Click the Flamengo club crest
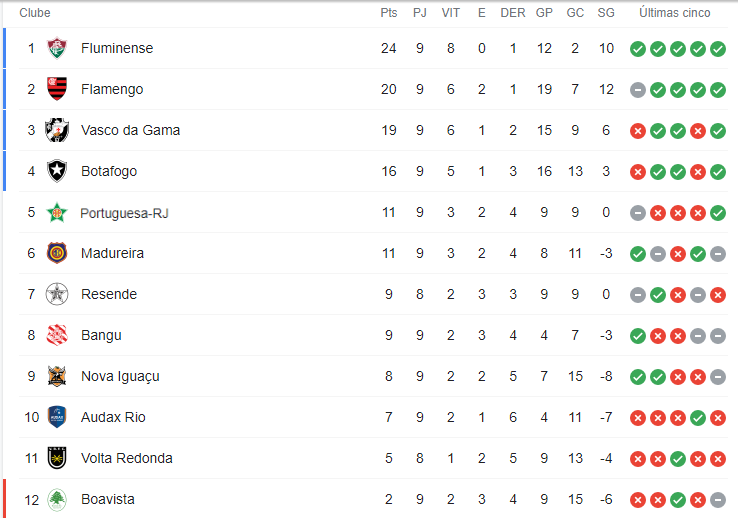This screenshot has height=518, width=738. (x=57, y=89)
